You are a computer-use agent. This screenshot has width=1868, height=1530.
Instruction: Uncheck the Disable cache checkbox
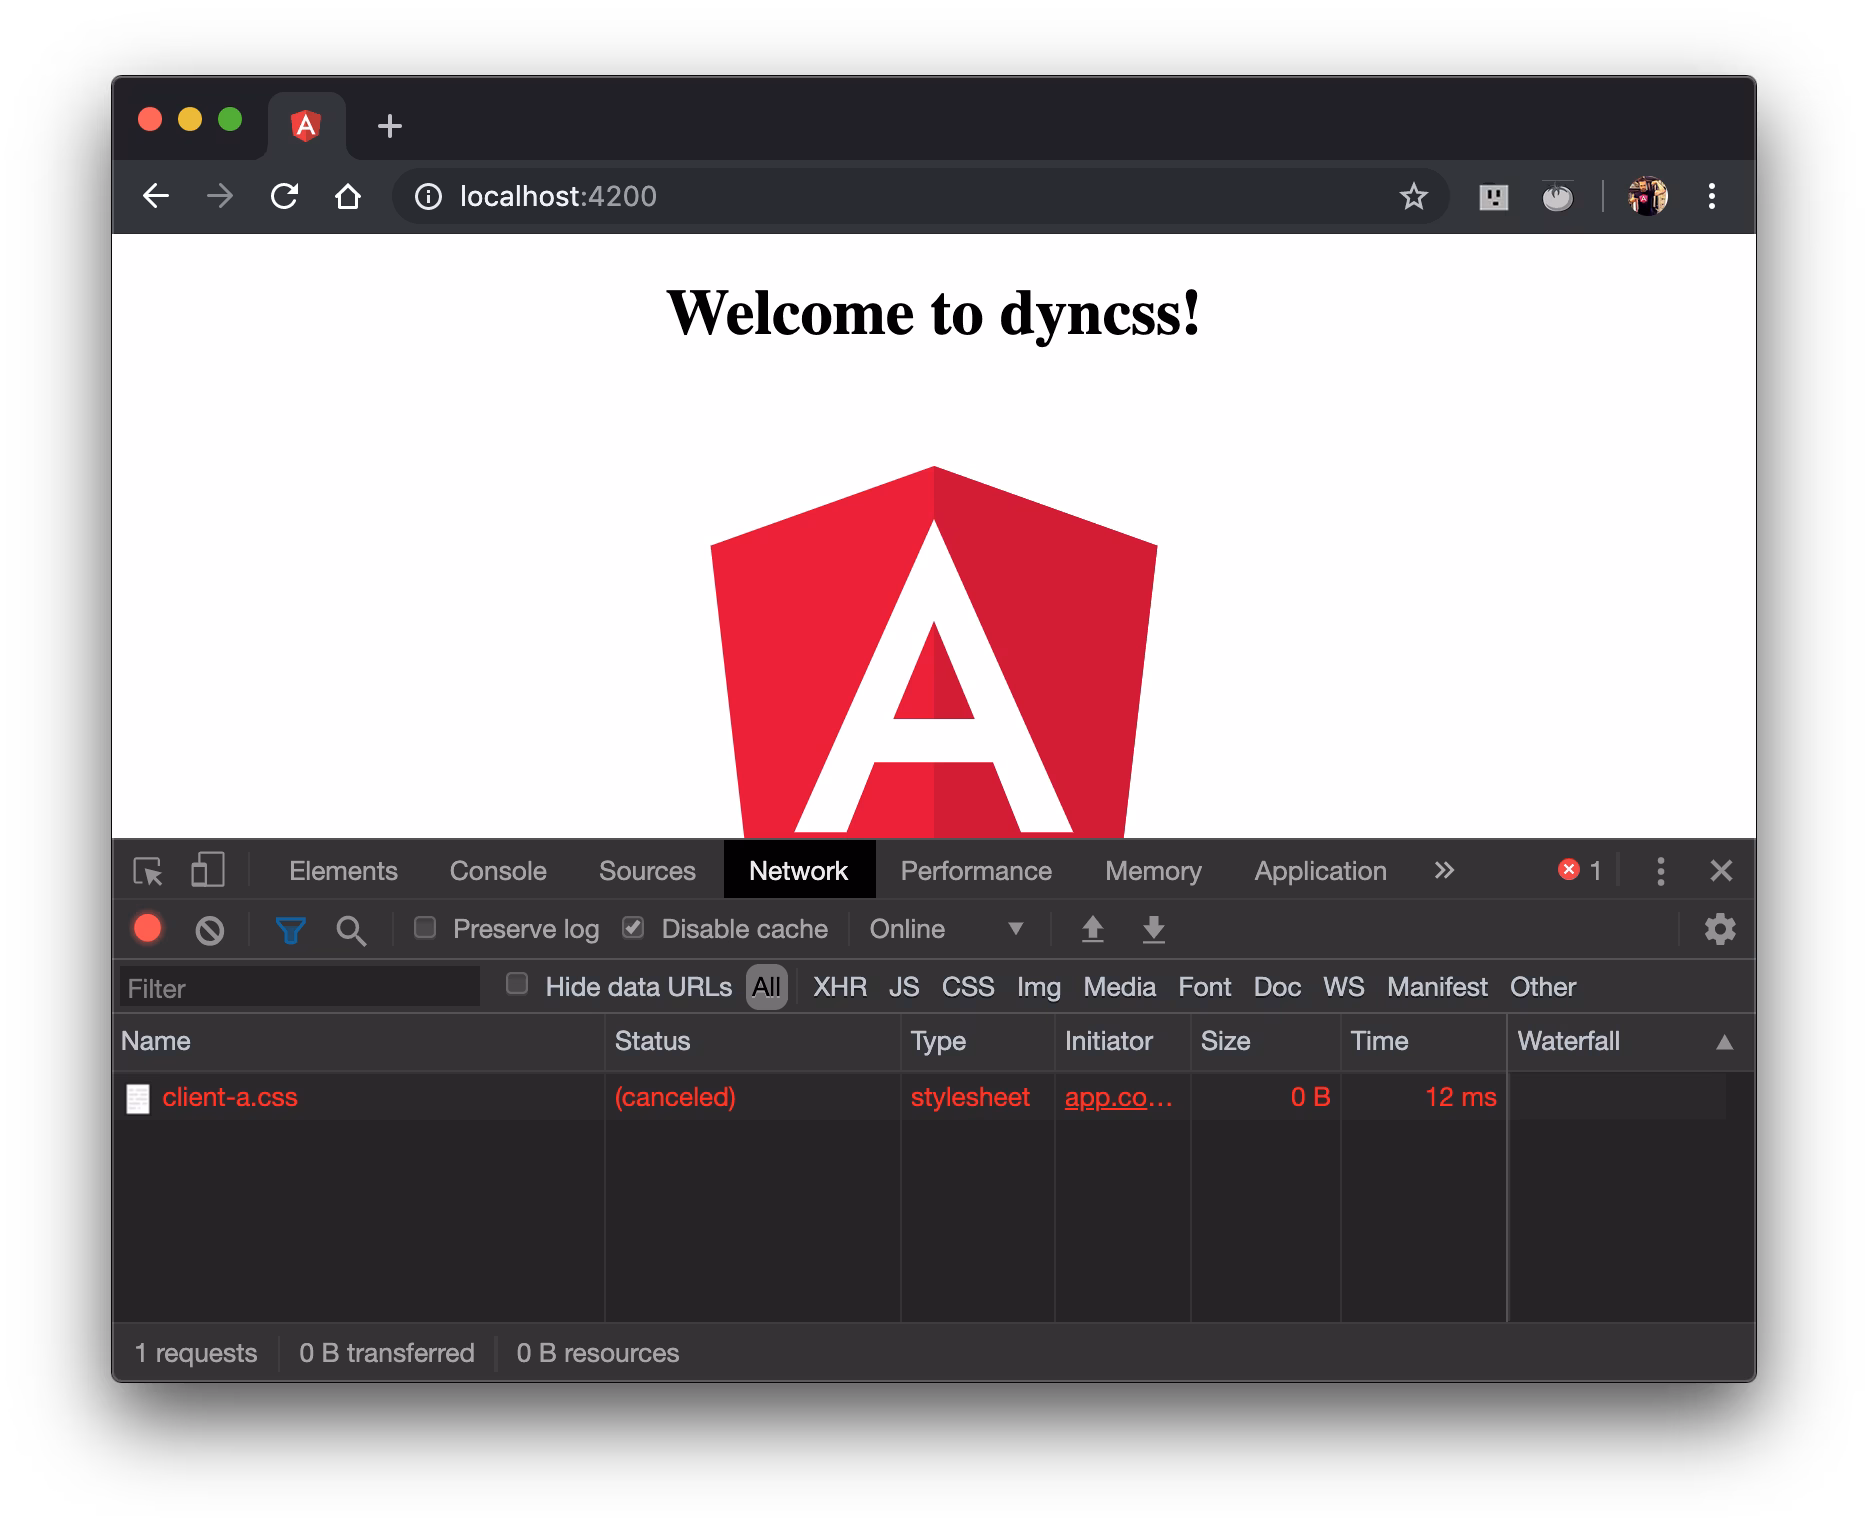tap(633, 928)
